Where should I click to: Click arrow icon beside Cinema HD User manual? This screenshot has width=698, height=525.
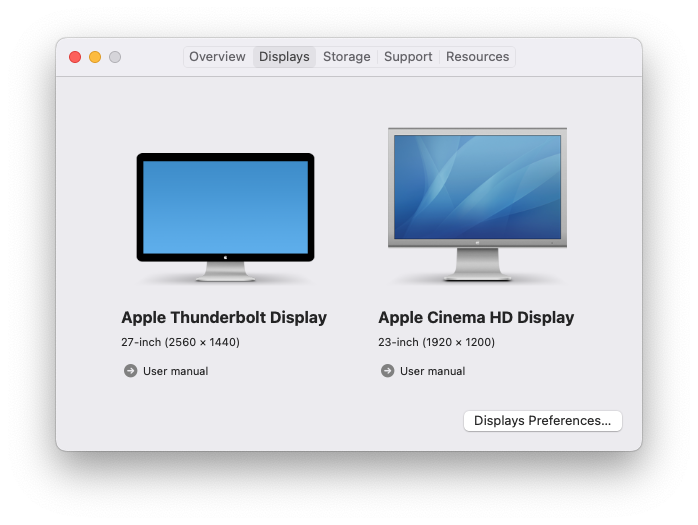(x=387, y=370)
